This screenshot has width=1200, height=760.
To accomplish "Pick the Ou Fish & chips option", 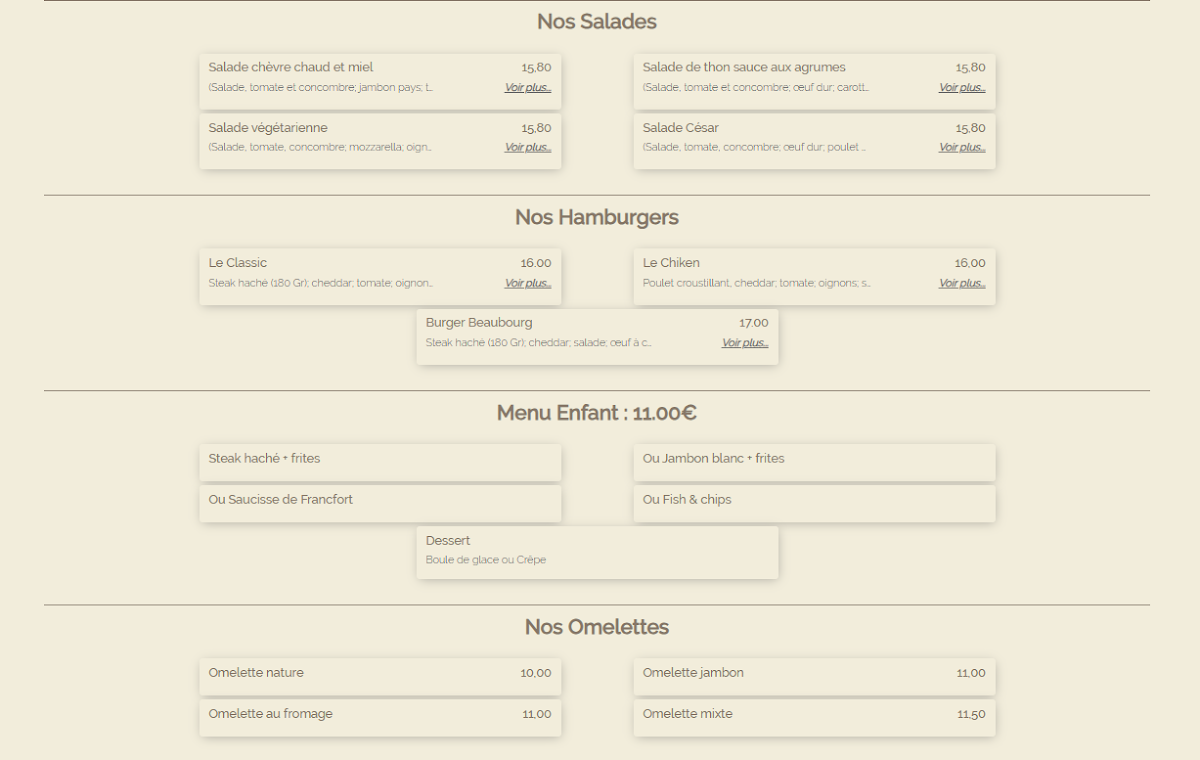I will [x=814, y=503].
